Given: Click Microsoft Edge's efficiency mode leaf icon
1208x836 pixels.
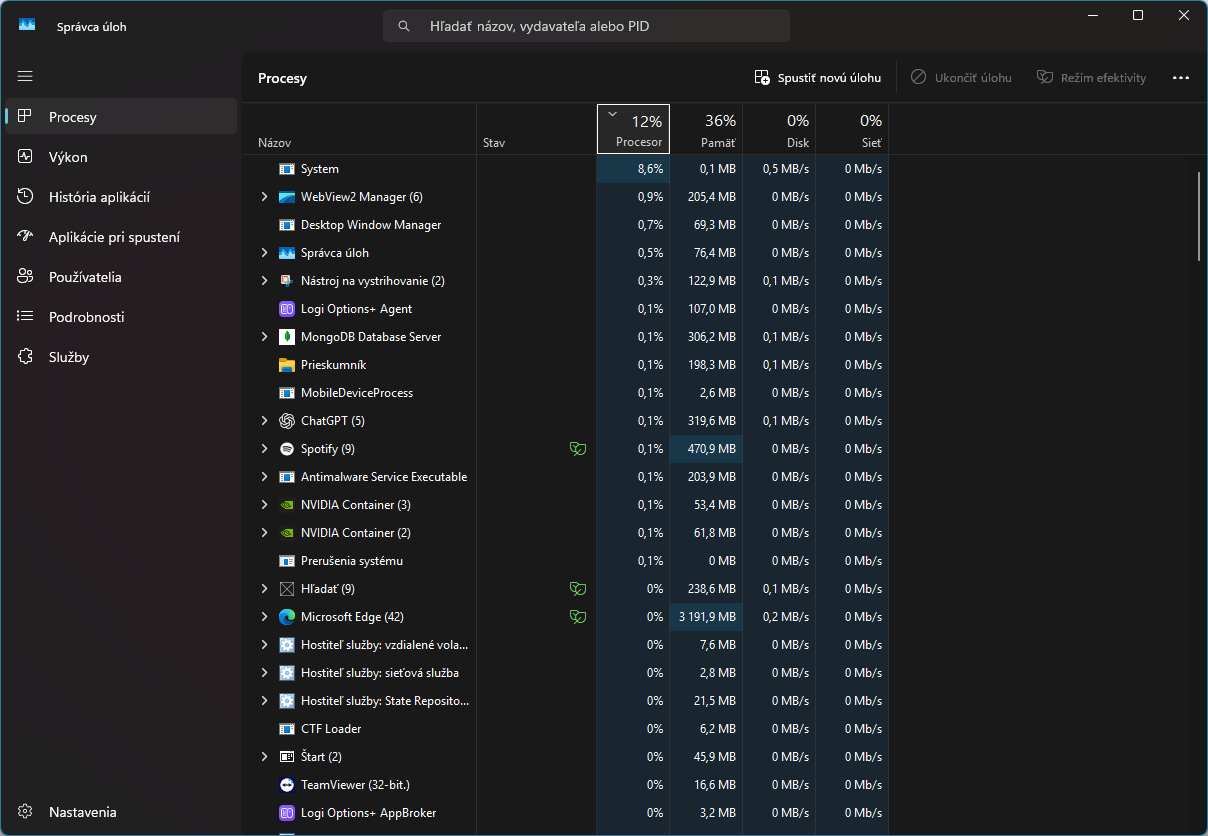Looking at the screenshot, I should pos(578,617).
